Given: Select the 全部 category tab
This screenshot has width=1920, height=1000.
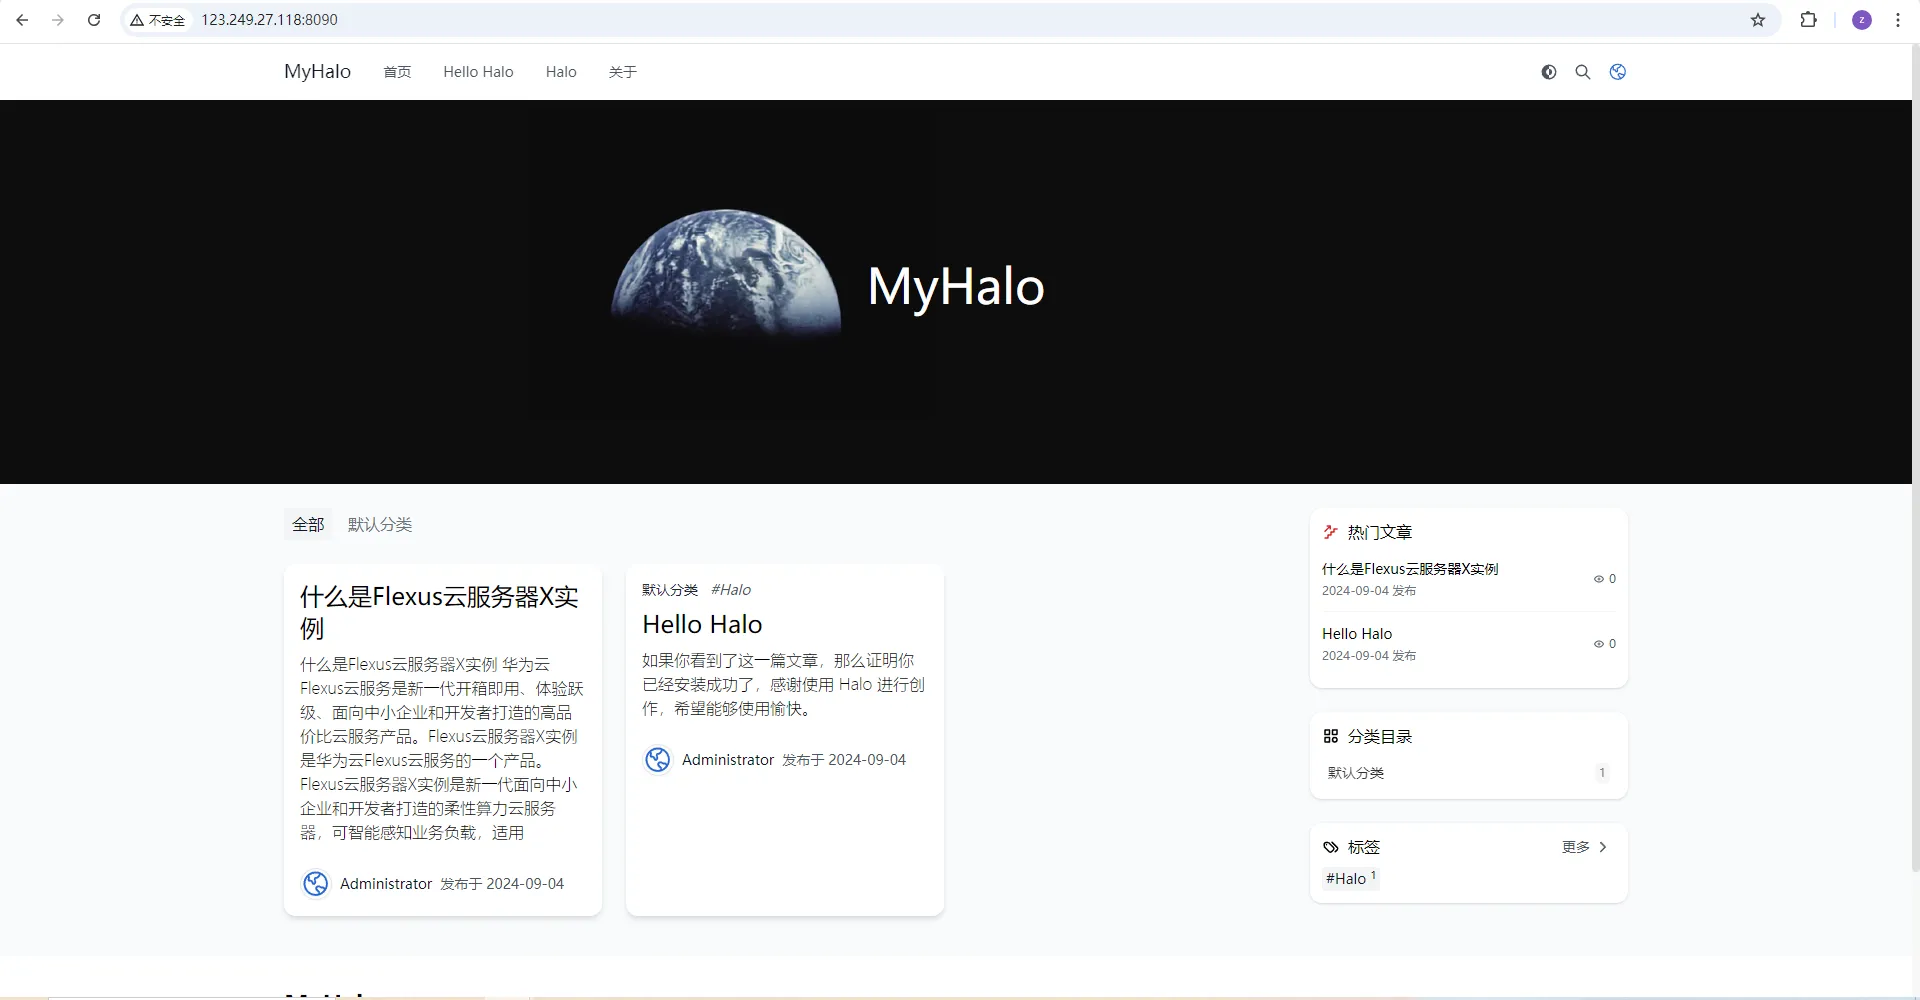Looking at the screenshot, I should tap(308, 525).
